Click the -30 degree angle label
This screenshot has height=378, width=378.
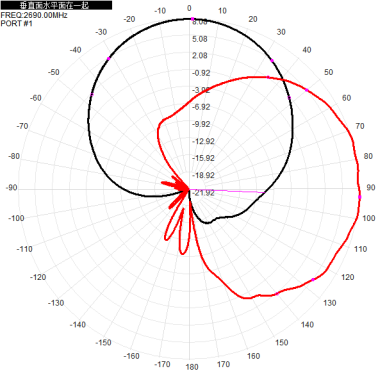[101, 32]
